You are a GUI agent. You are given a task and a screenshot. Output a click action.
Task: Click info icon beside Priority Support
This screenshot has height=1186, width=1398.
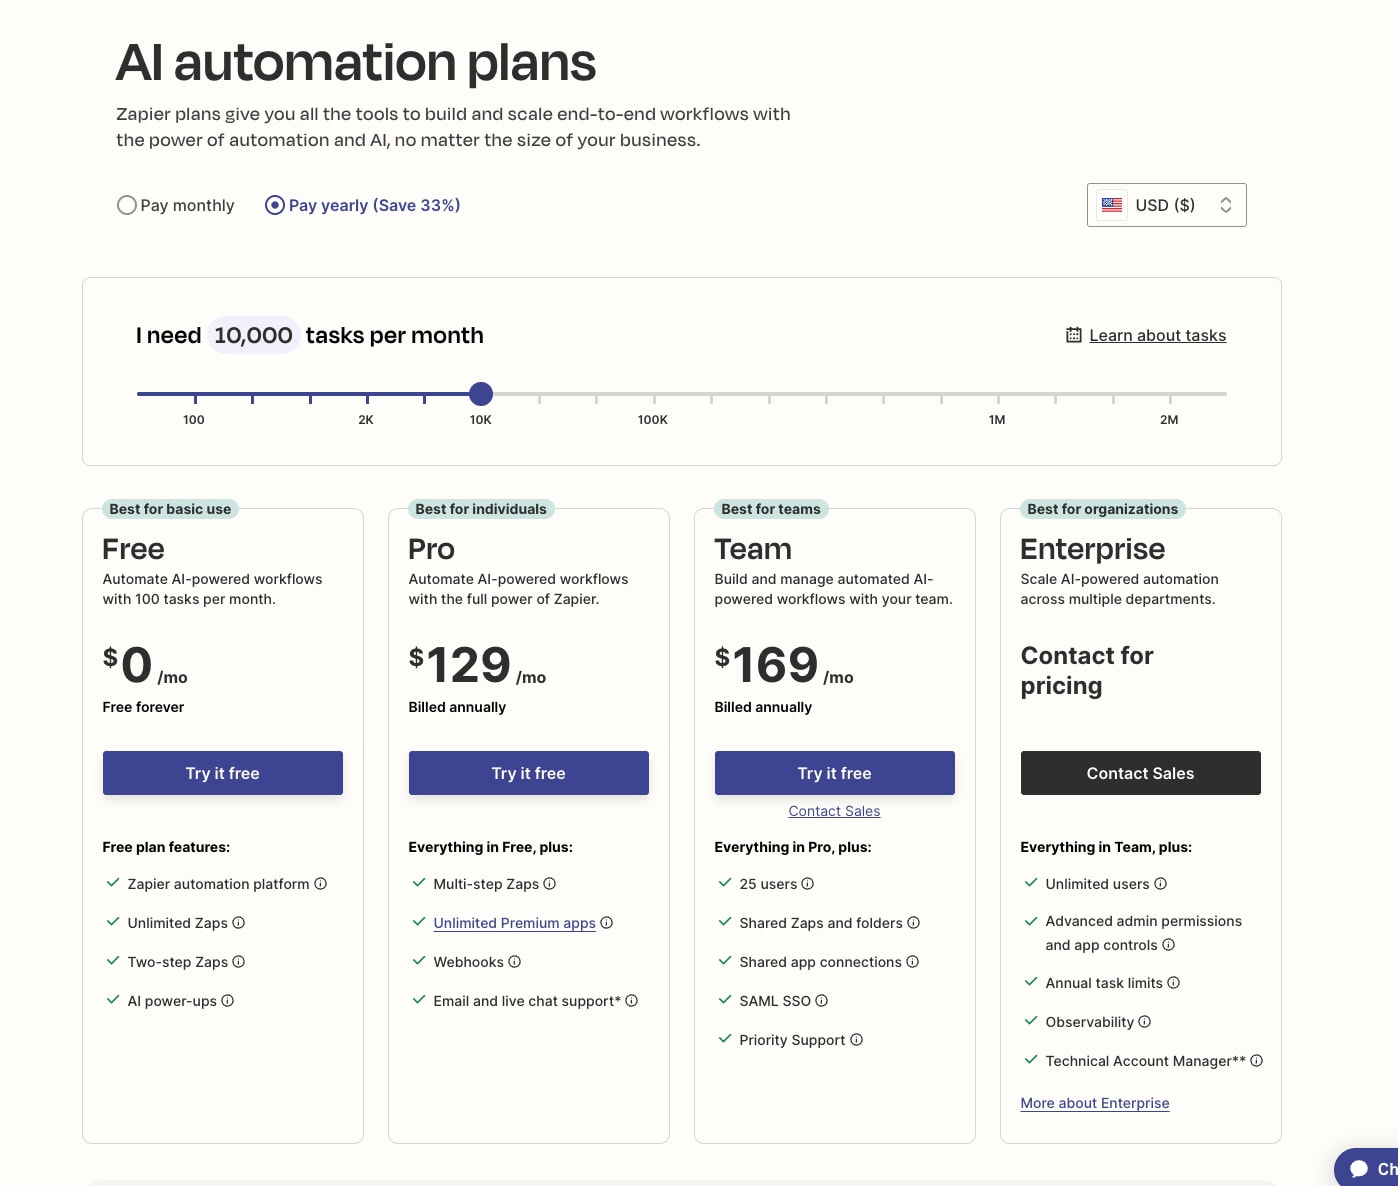pos(857,1040)
